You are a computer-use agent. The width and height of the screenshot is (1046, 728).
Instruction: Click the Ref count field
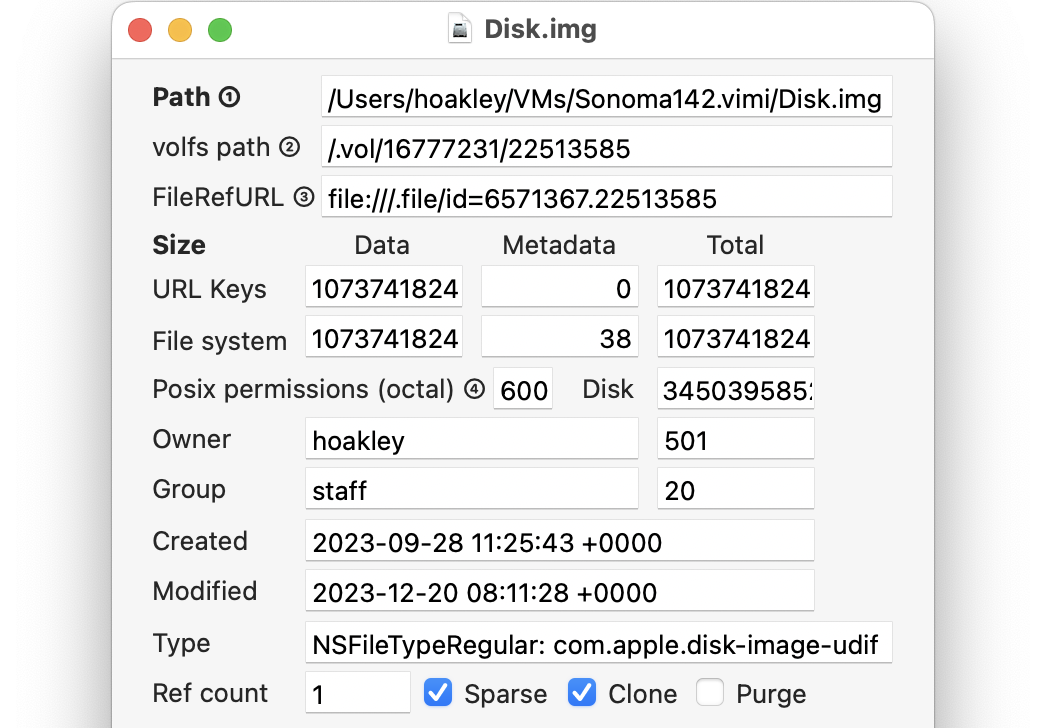(357, 694)
